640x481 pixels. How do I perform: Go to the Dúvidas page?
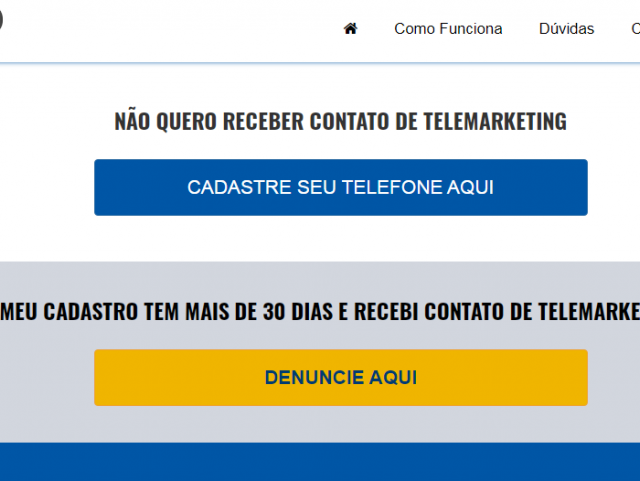tap(566, 29)
